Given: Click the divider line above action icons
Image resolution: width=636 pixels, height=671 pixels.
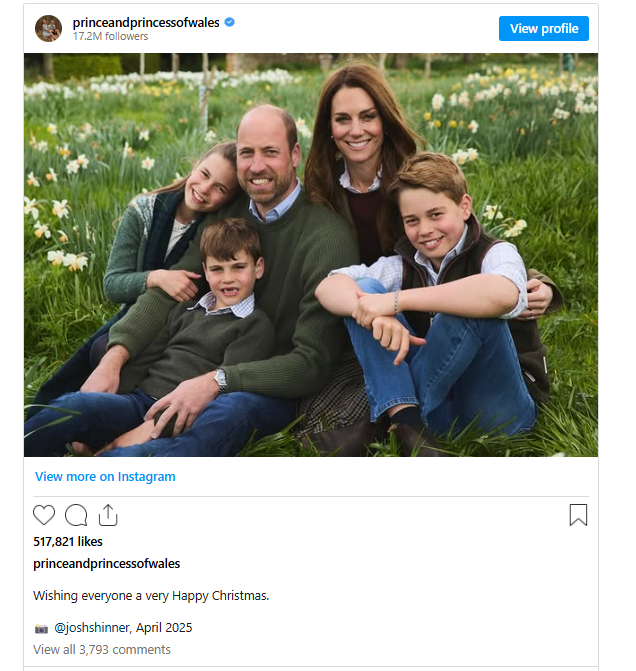Looking at the screenshot, I should tap(311, 496).
